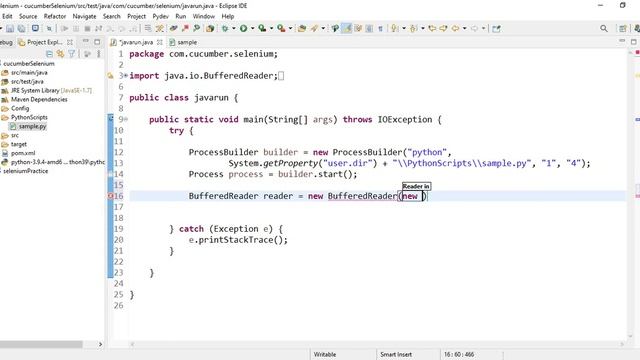Viewport: 640px width, 360px height.
Task: Click the Resume debug icon
Action: (64, 29)
